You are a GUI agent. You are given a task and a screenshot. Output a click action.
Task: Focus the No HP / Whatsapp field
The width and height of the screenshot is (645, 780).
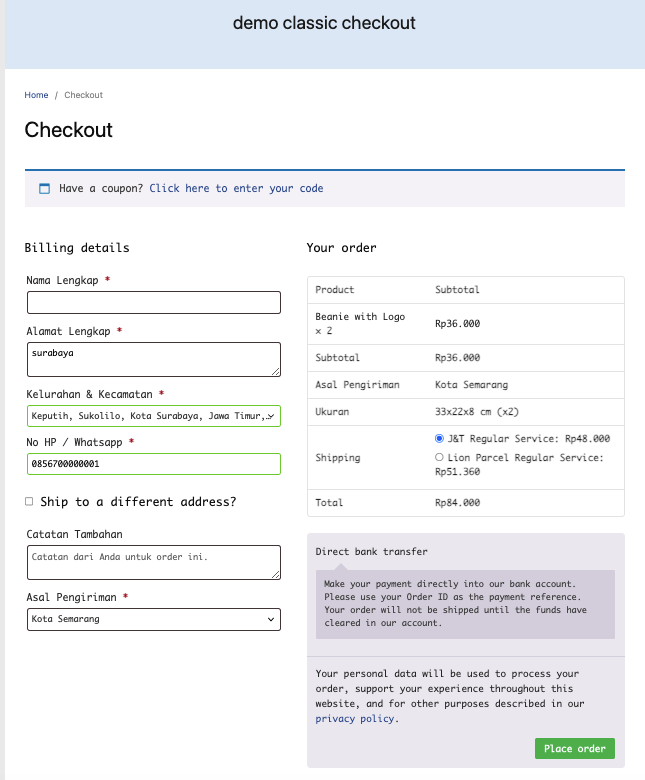click(154, 464)
